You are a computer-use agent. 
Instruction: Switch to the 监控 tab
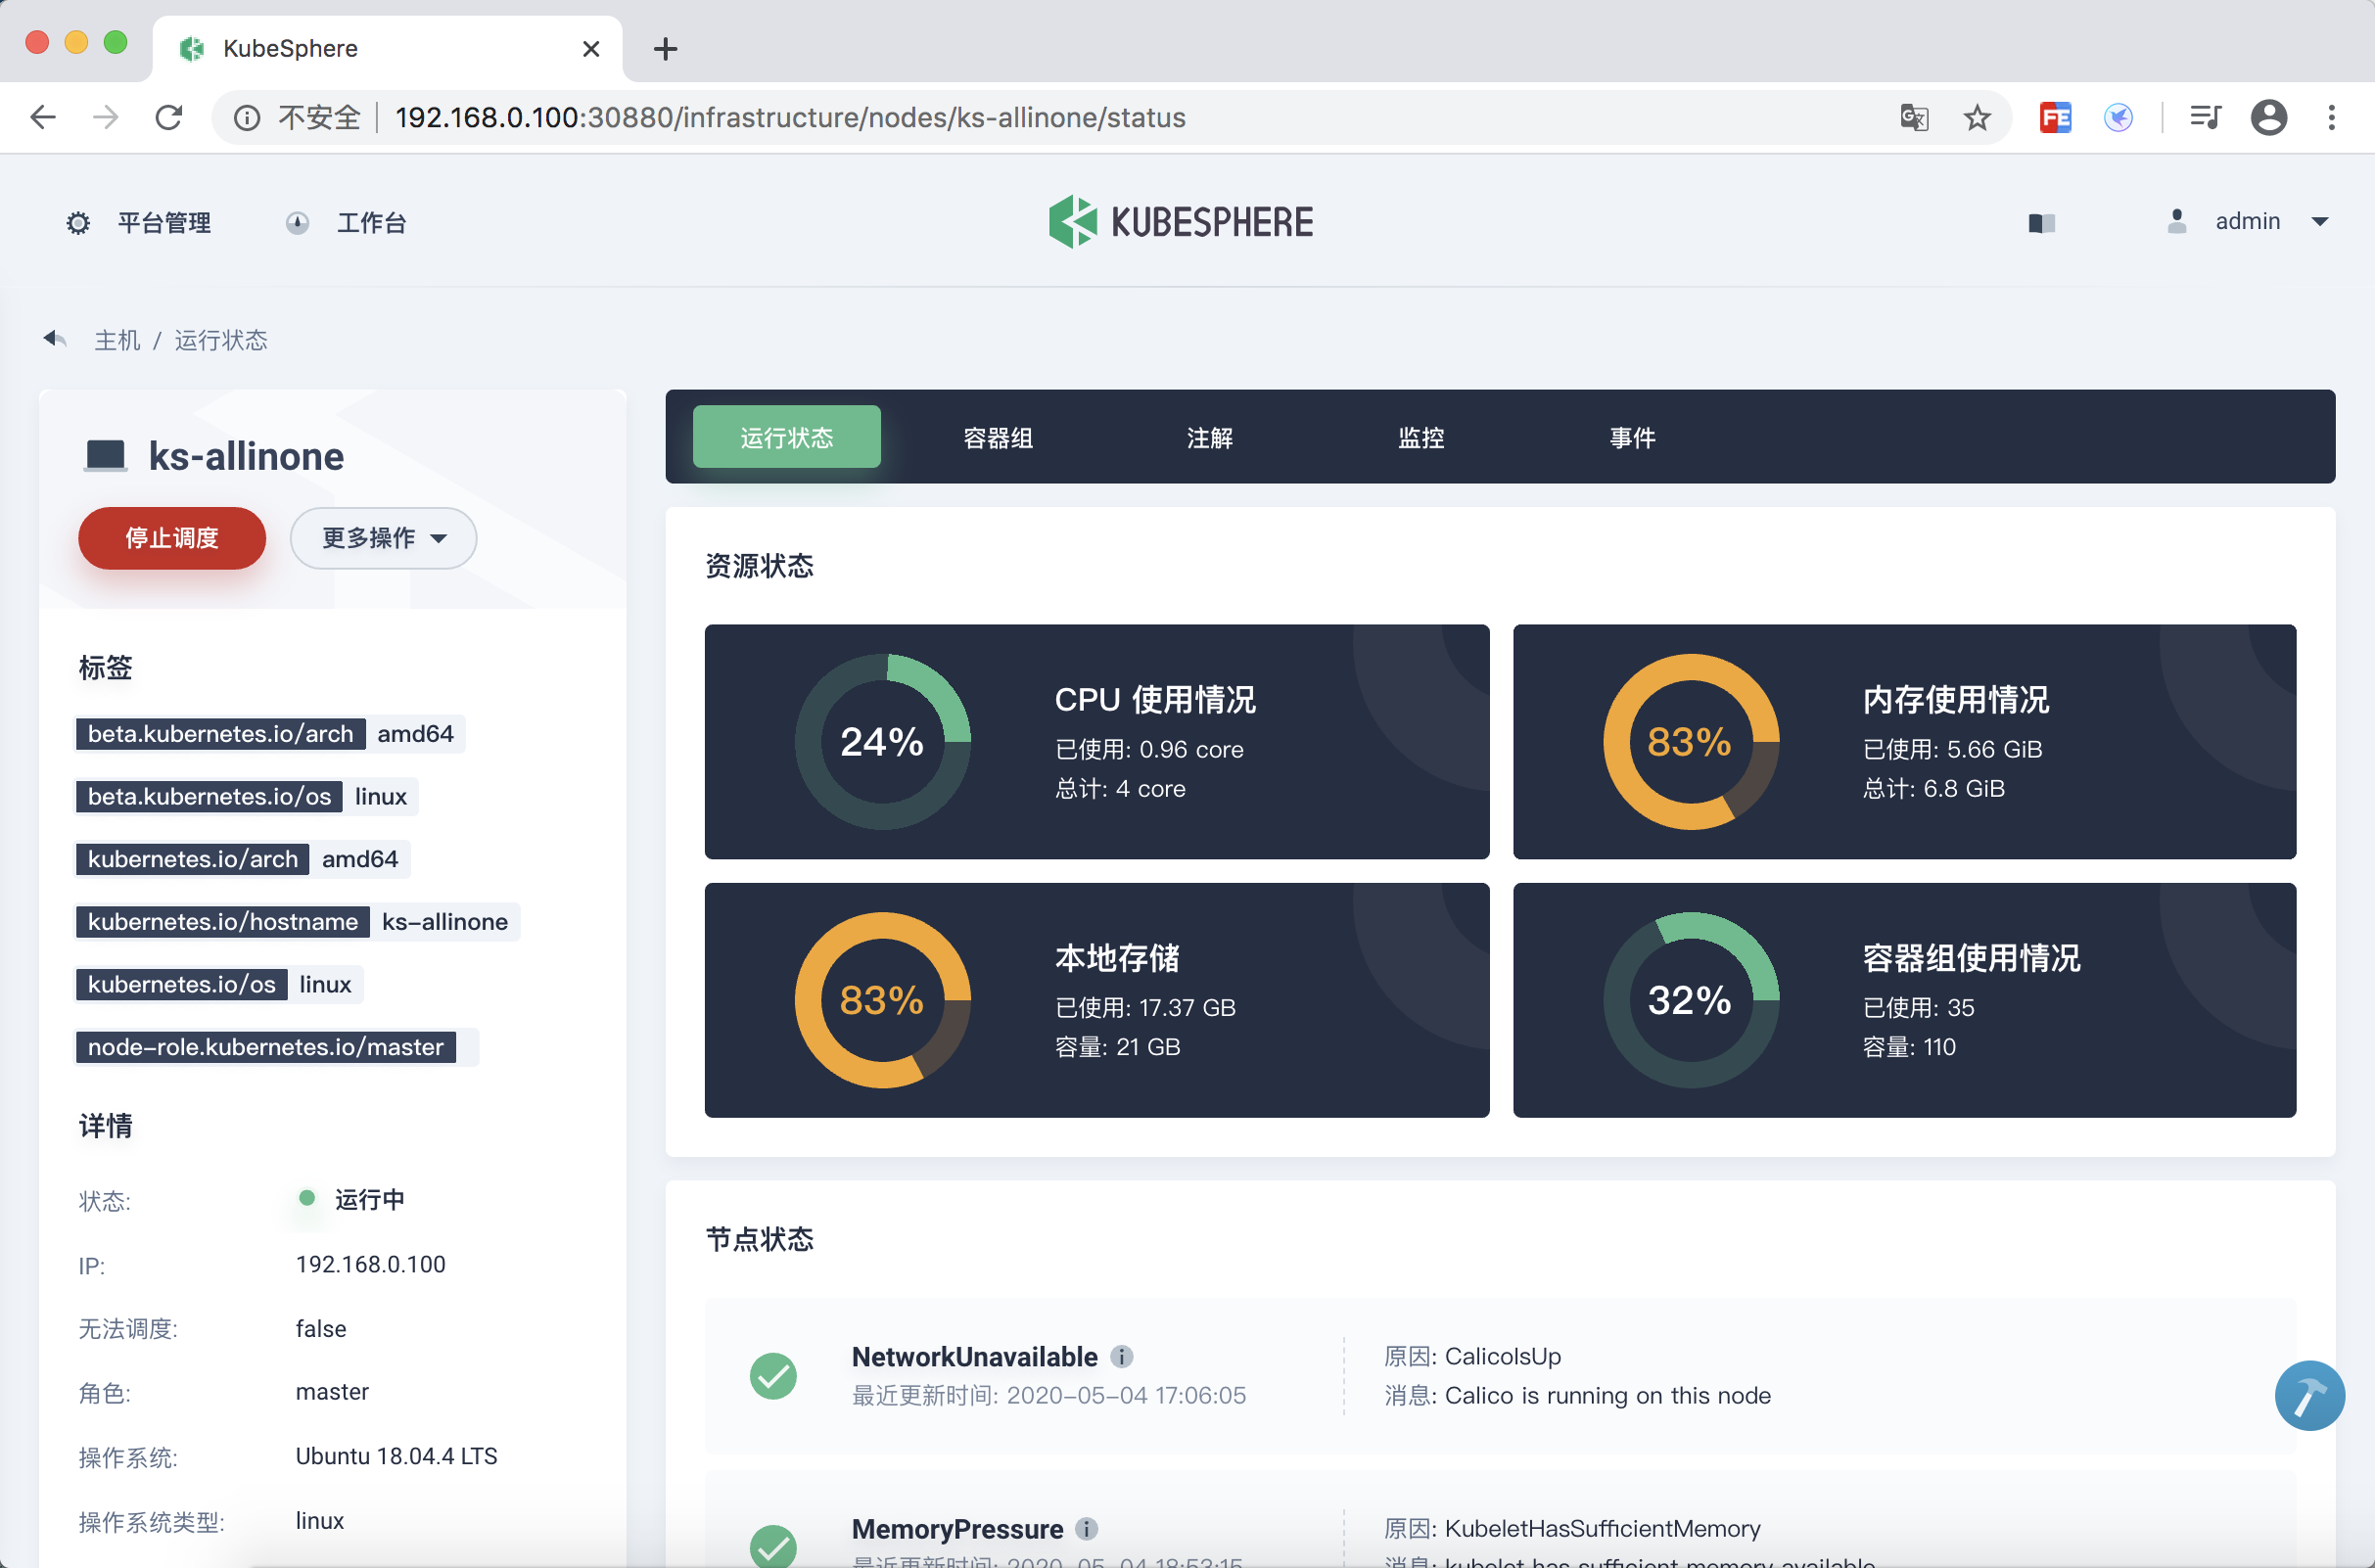pyautogui.click(x=1420, y=437)
